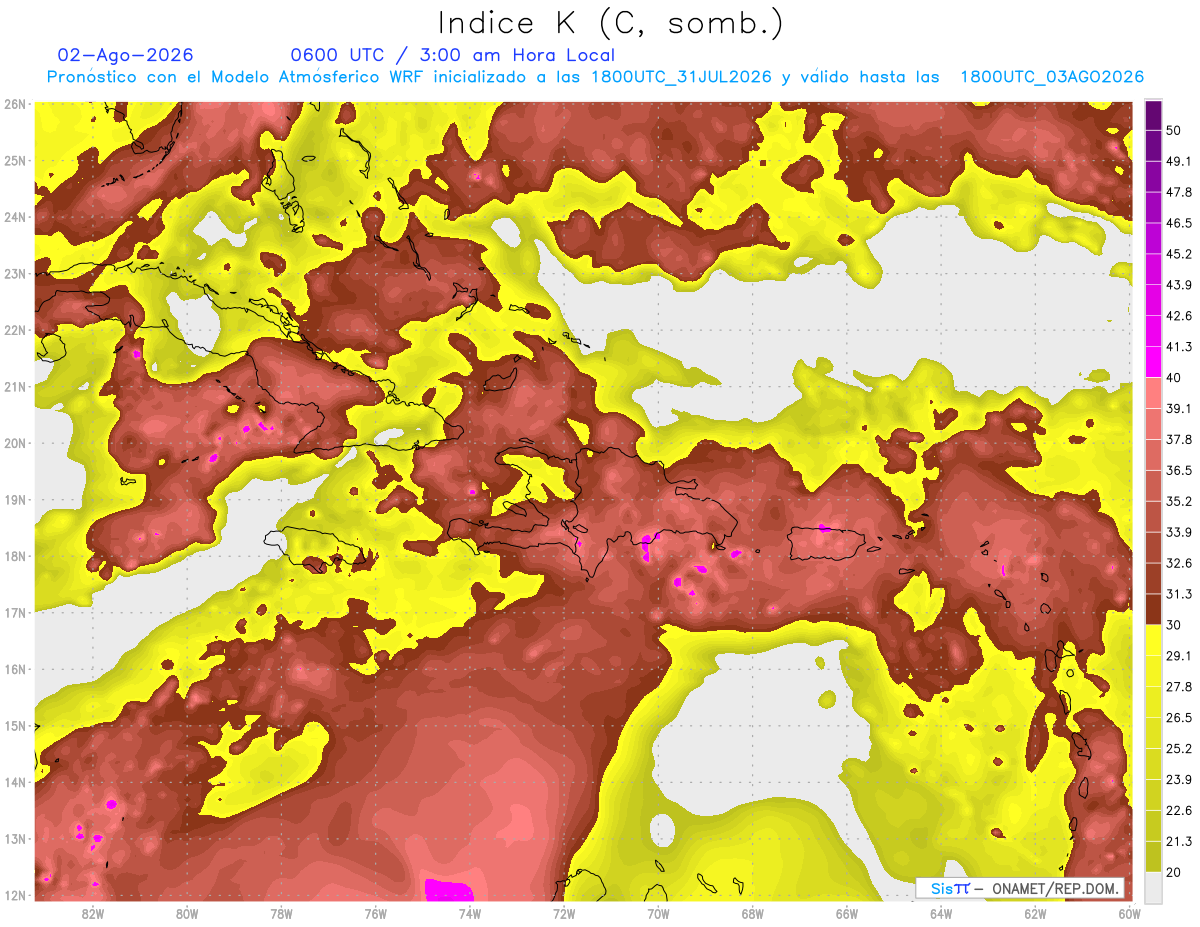Click the 14N latitude axis label
The width and height of the screenshot is (1200, 927).
(15, 782)
